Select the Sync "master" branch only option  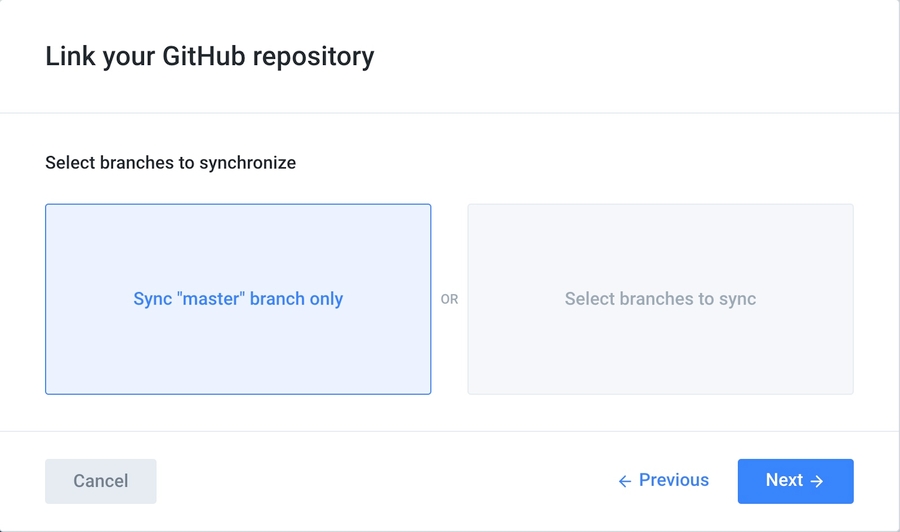(x=238, y=299)
